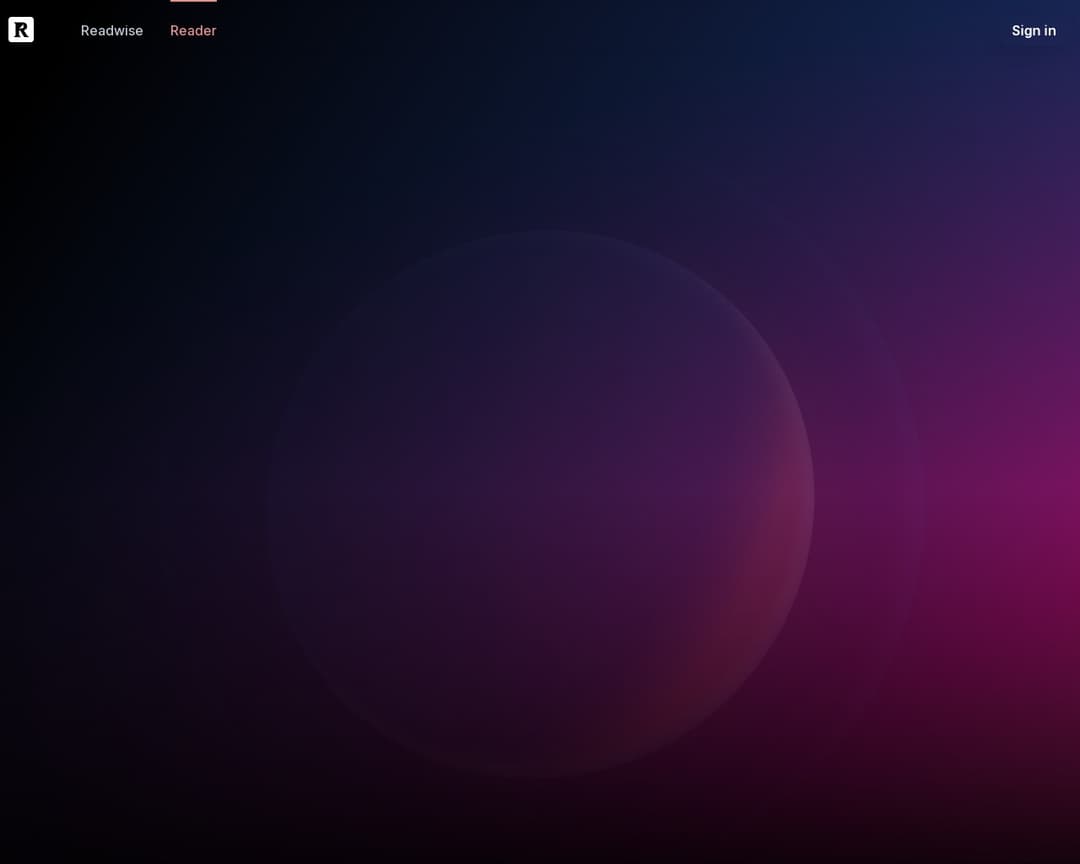The image size is (1080, 864).
Task: Switch to the Readwise navigation item
Action: click(112, 31)
